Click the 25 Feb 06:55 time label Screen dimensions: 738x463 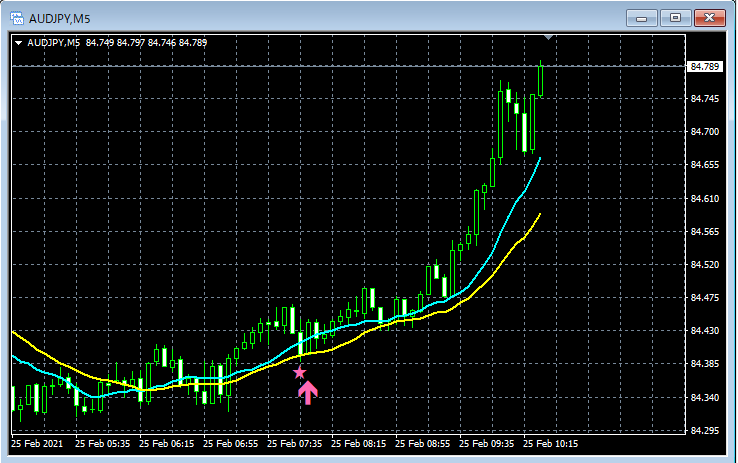tap(231, 444)
